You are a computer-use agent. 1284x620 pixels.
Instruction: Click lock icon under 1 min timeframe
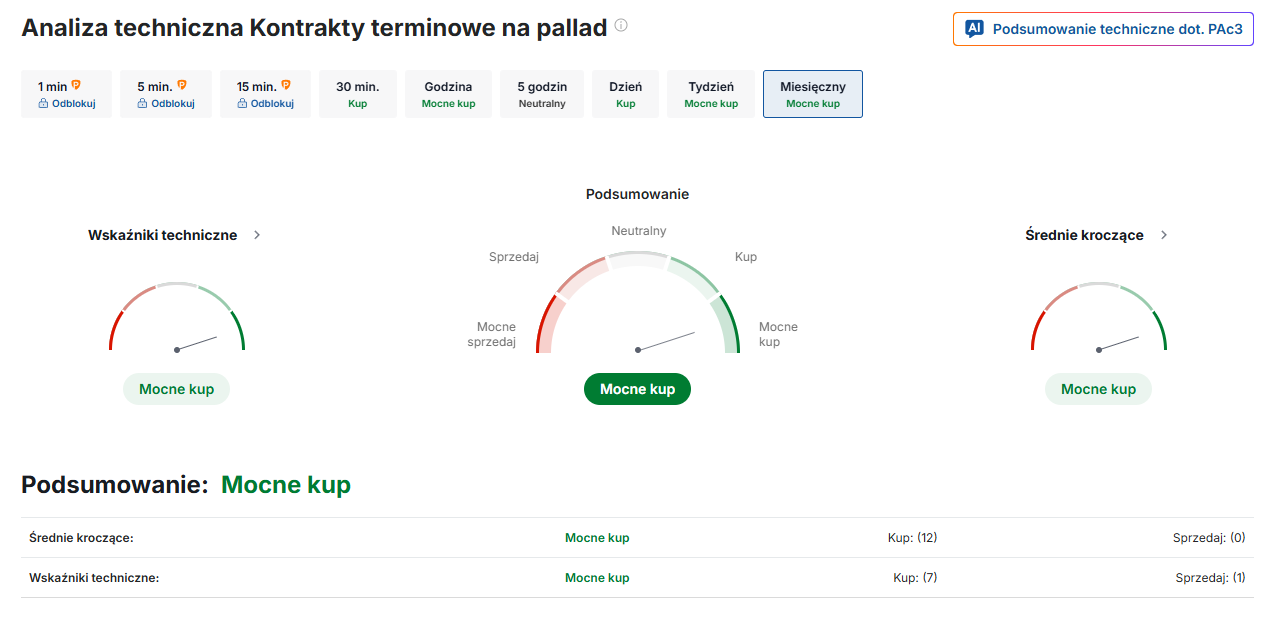pos(44,104)
